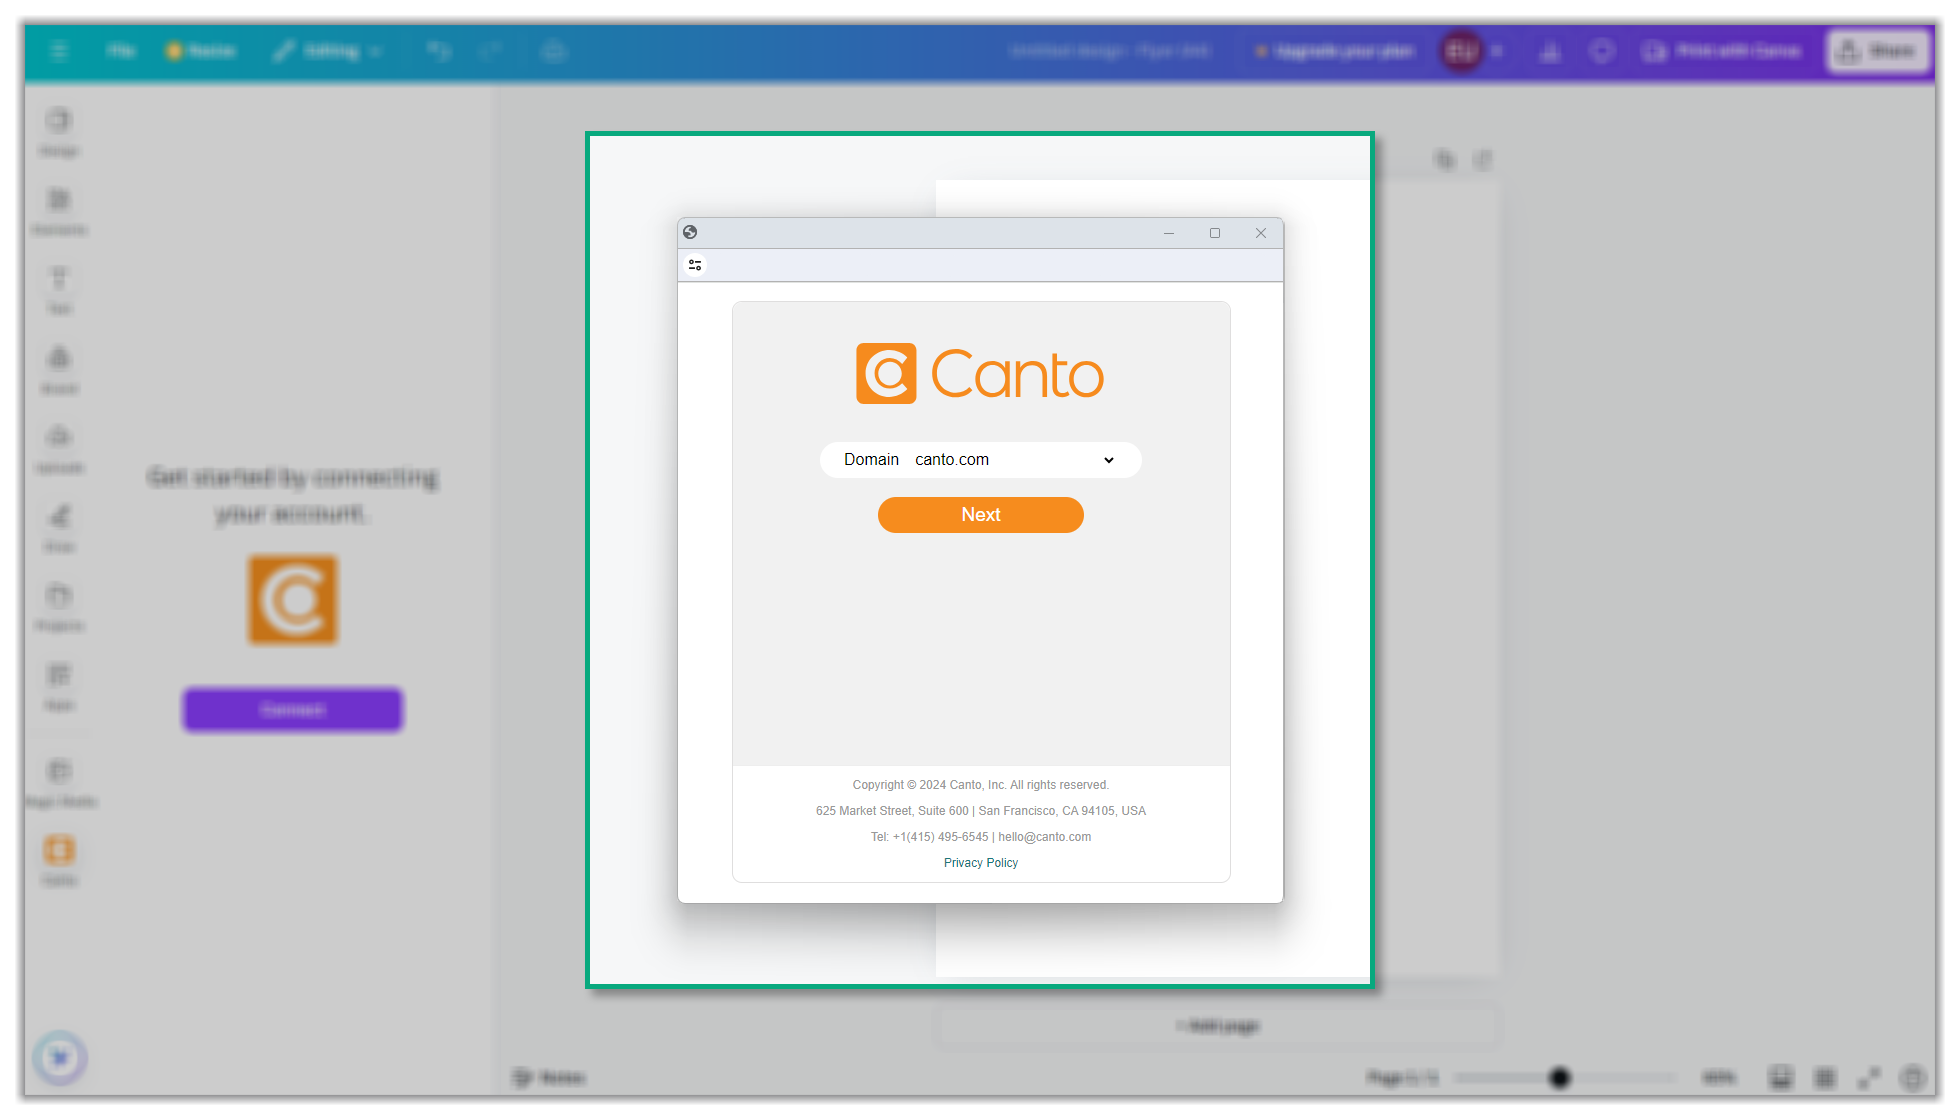Viewport: 1960px width, 1120px height.
Task: Open the Uploads tab in Canva sidebar
Action: pos(59,449)
